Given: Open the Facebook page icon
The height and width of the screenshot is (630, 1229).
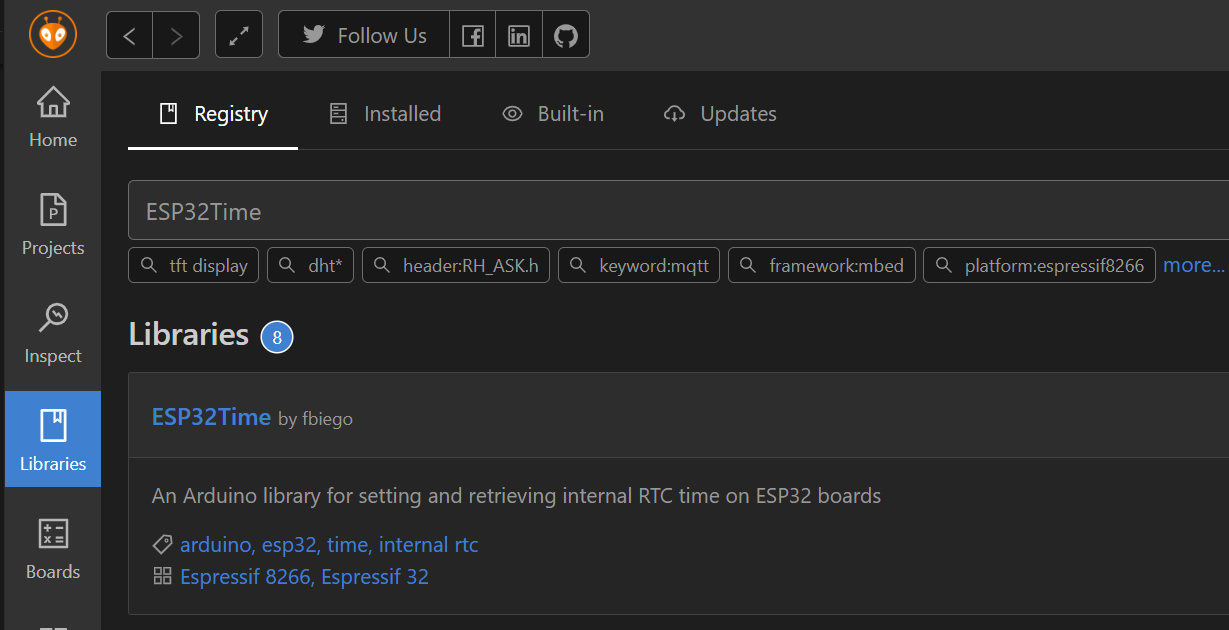Looking at the screenshot, I should (473, 35).
